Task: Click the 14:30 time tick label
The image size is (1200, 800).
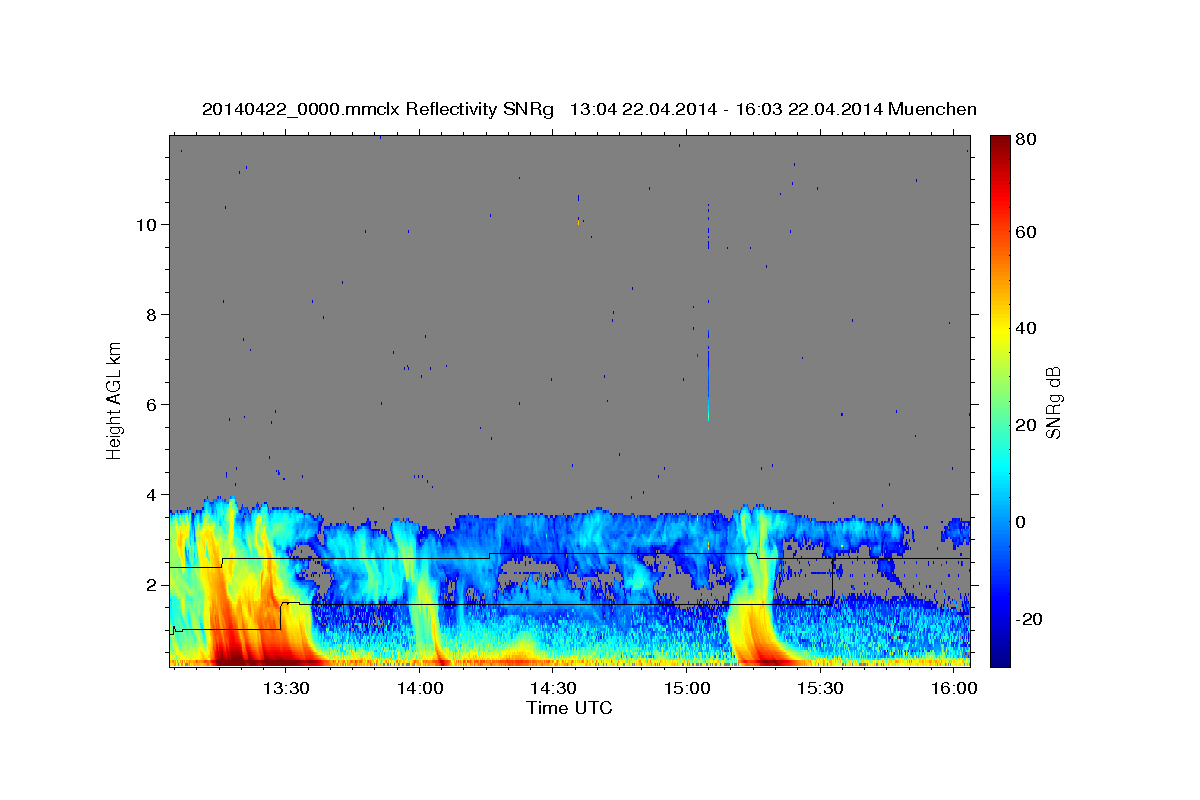Action: click(x=553, y=688)
